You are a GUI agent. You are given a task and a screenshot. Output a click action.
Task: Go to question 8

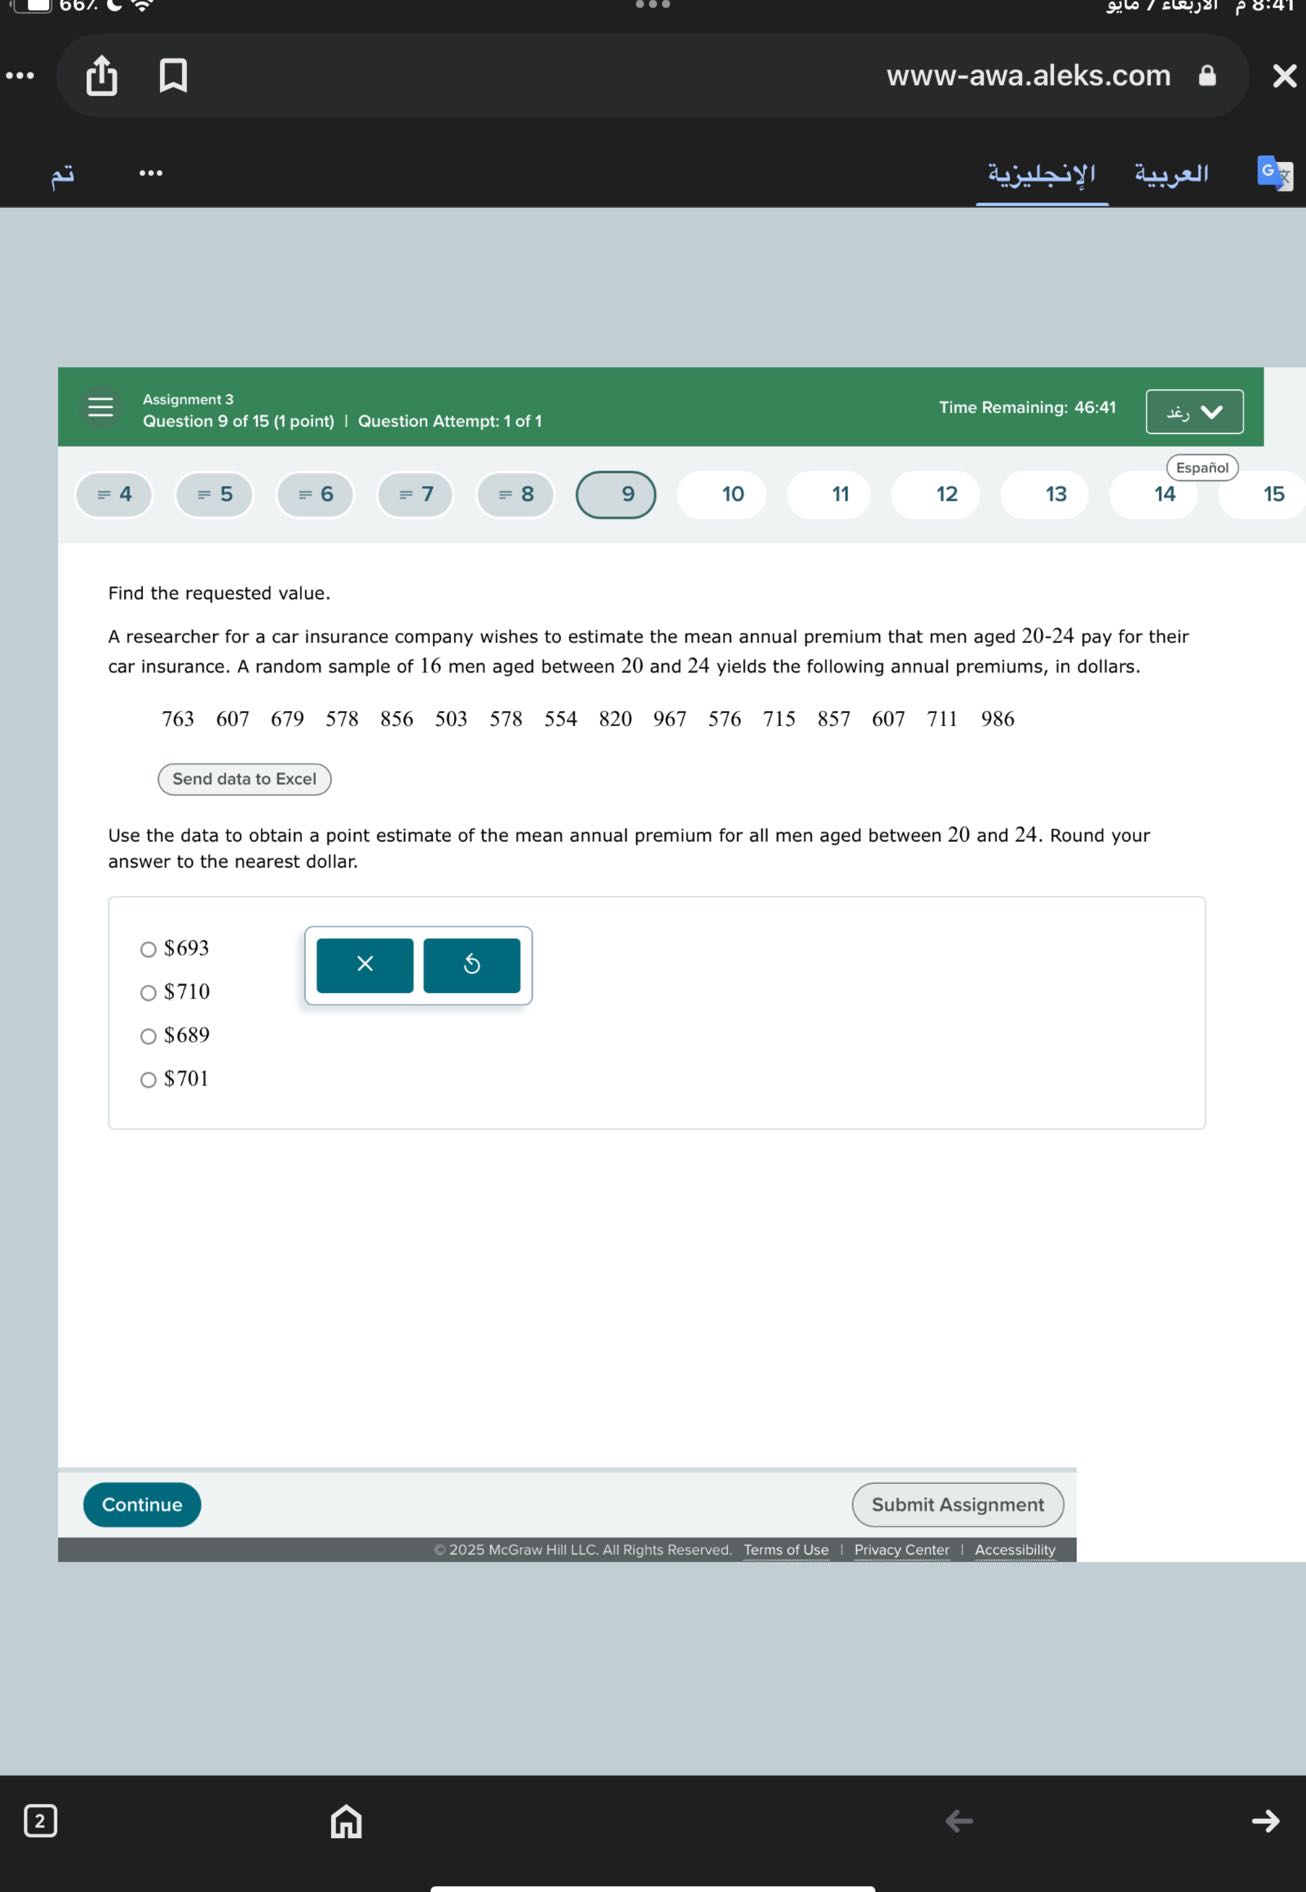tap(516, 494)
